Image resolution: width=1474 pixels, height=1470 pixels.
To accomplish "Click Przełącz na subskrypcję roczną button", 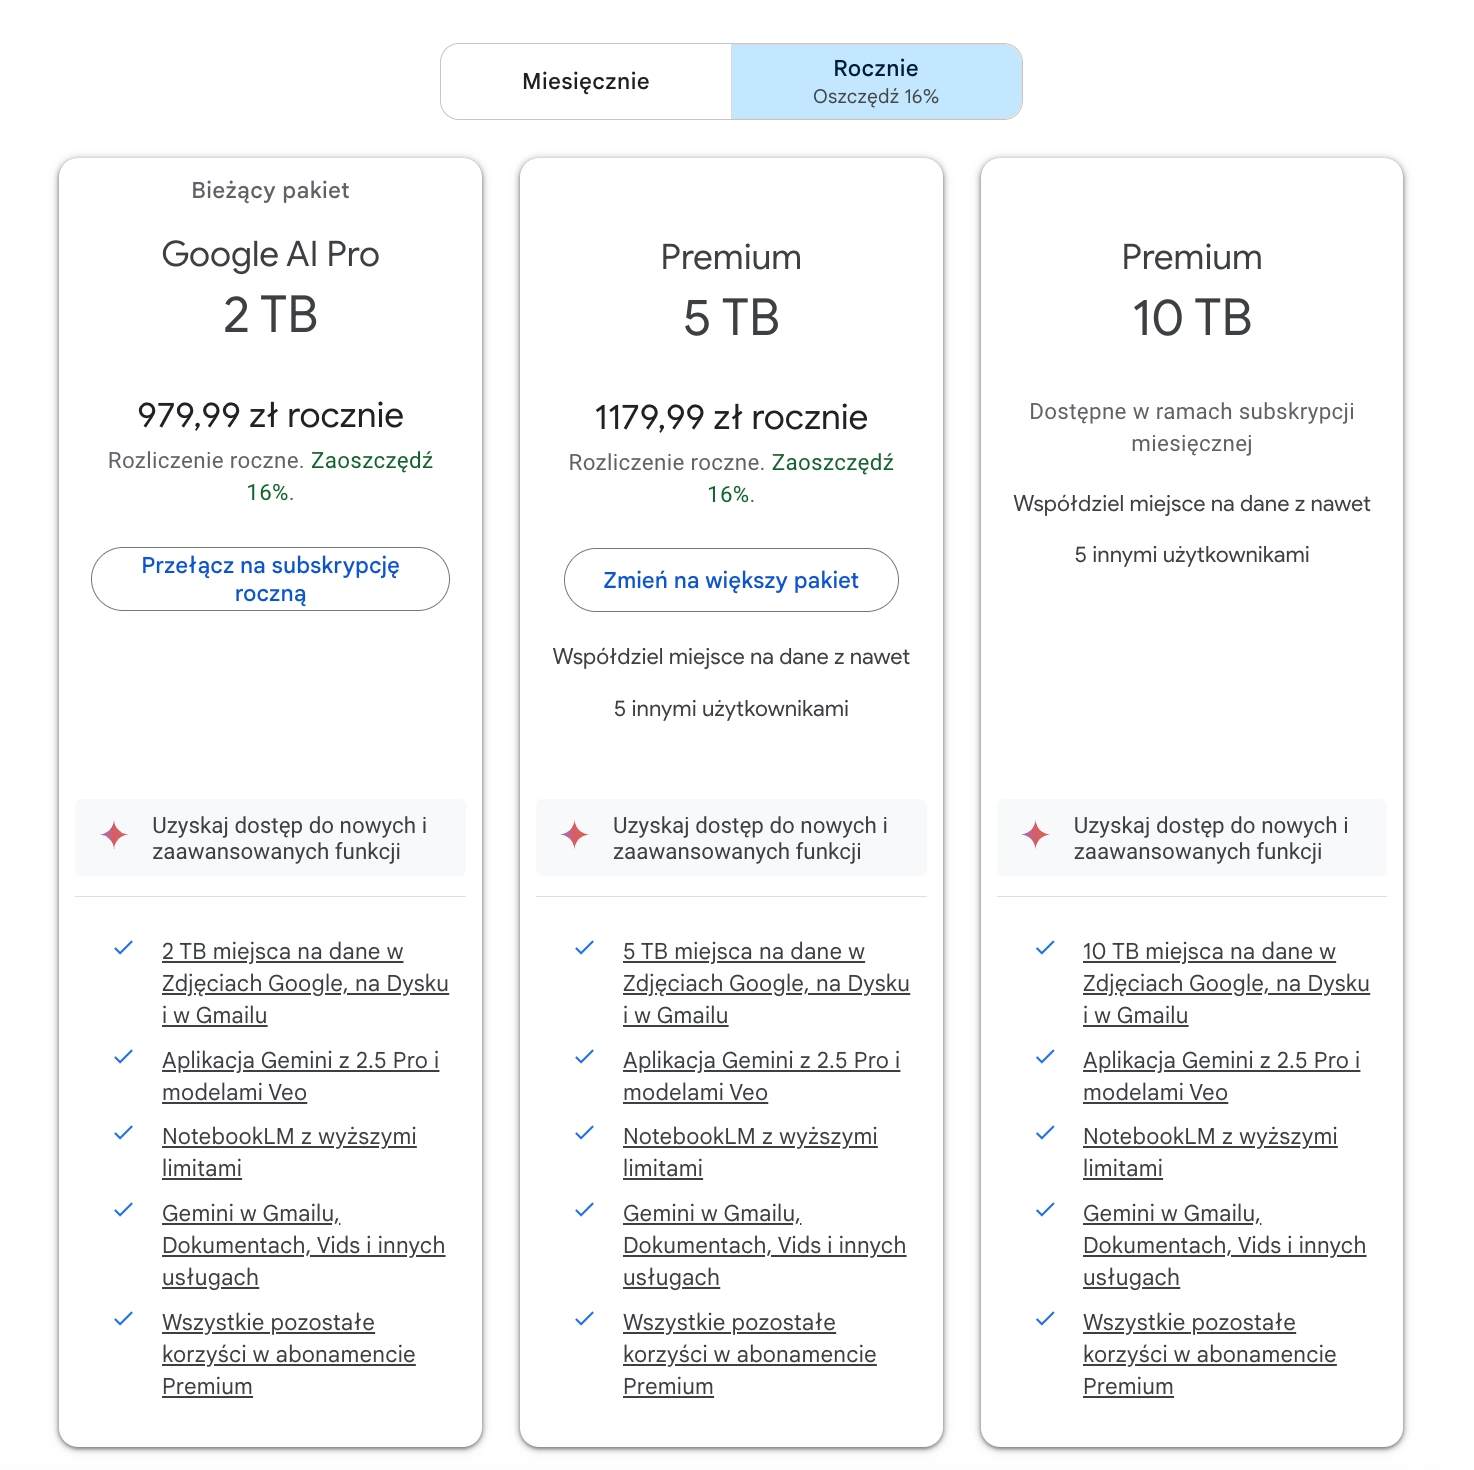I will pyautogui.click(x=270, y=579).
